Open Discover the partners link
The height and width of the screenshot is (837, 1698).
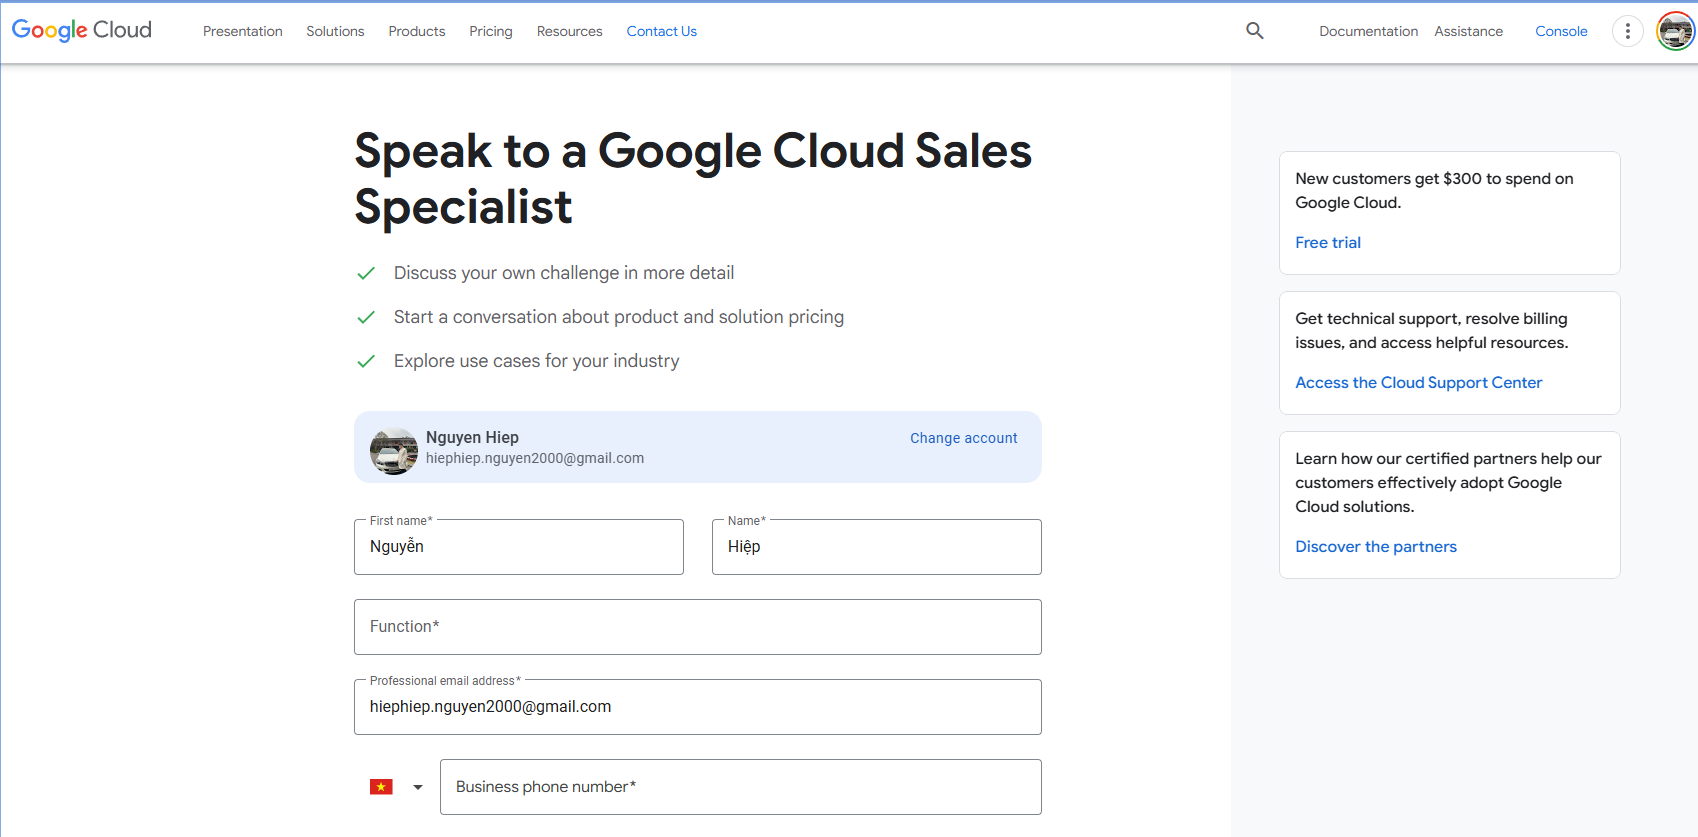[1376, 546]
